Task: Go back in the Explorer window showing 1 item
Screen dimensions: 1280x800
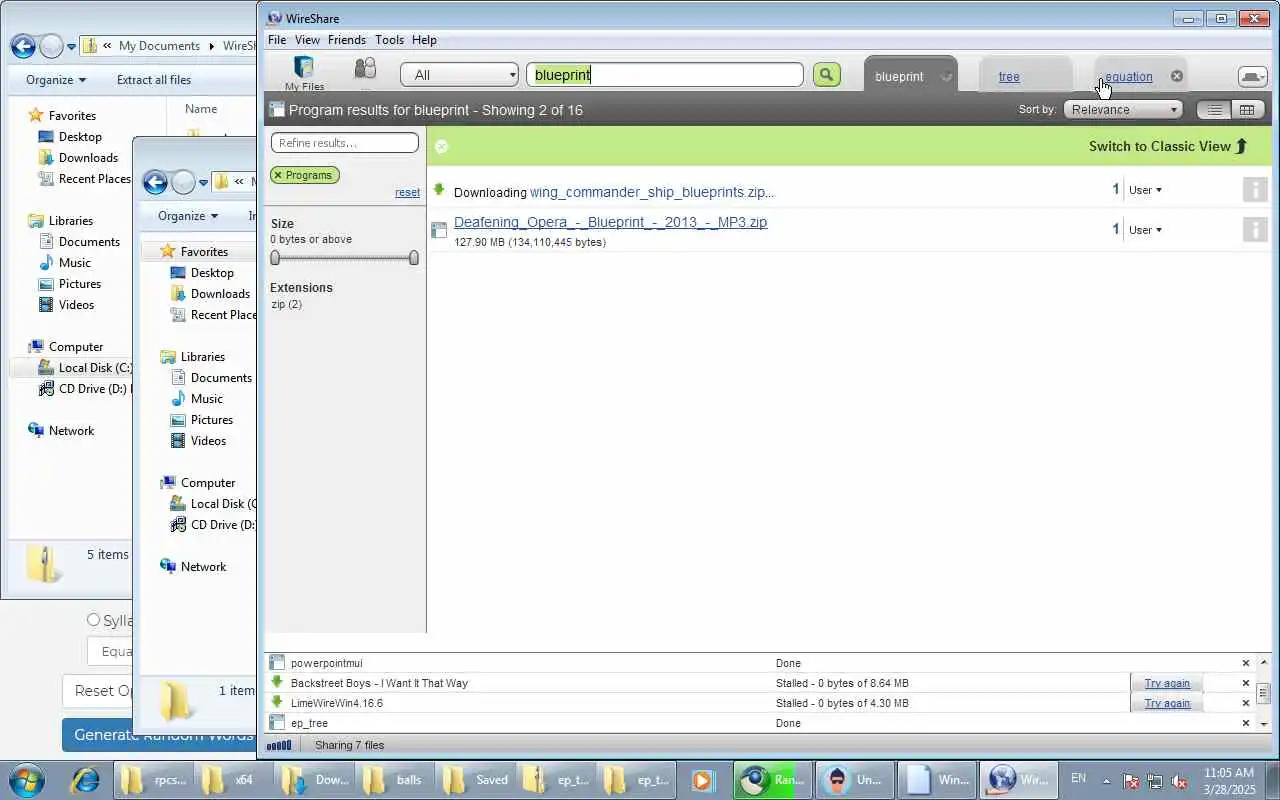Action: [x=155, y=182]
